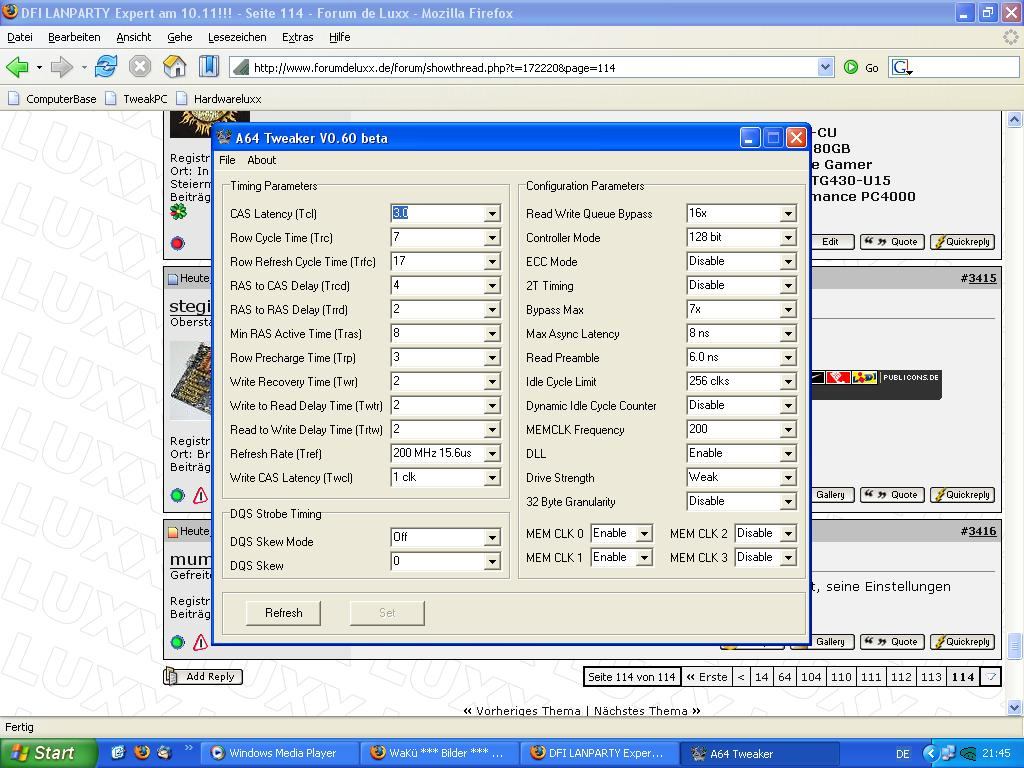This screenshot has height=768, width=1024.
Task: Open Windows Start button
Action: pos(48,753)
